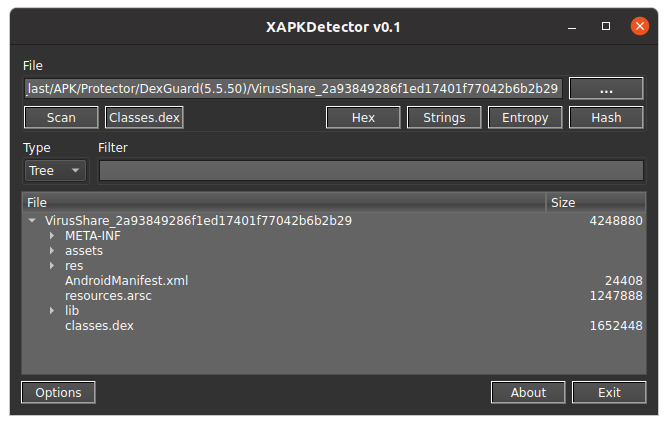Open the Classes.dex viewer button
The width and height of the screenshot is (668, 425).
(x=144, y=118)
